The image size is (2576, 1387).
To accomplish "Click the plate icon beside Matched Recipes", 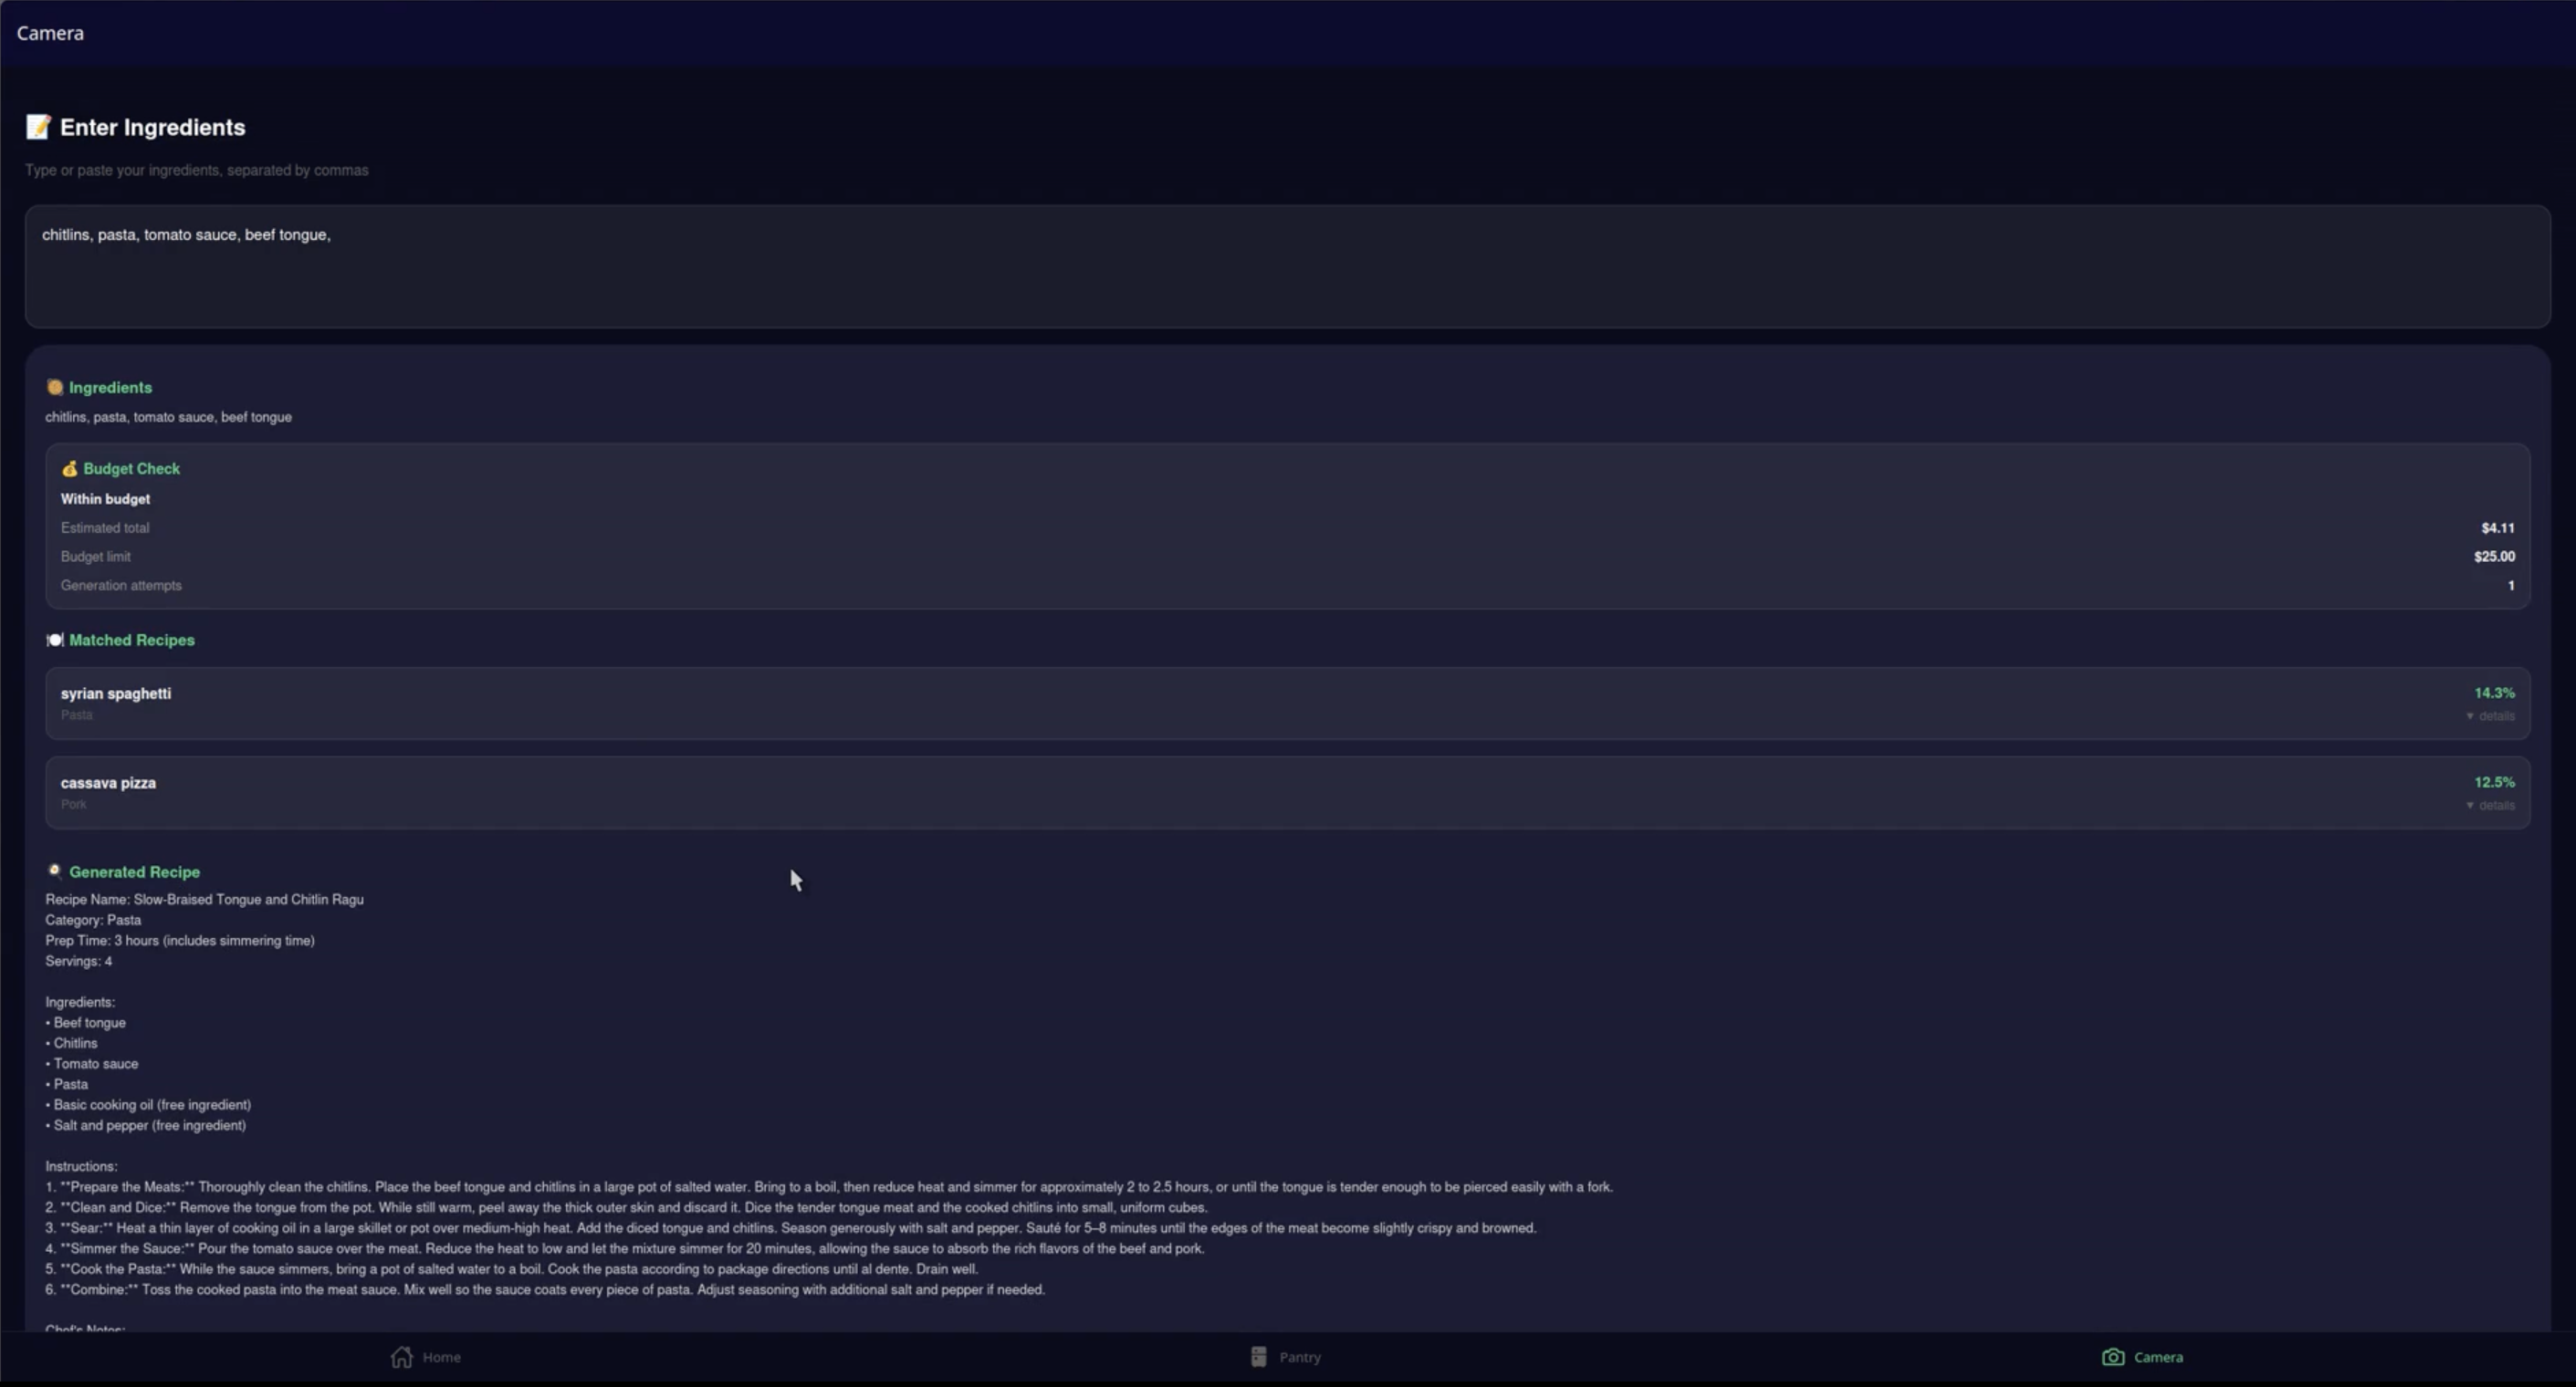I will coord(55,640).
